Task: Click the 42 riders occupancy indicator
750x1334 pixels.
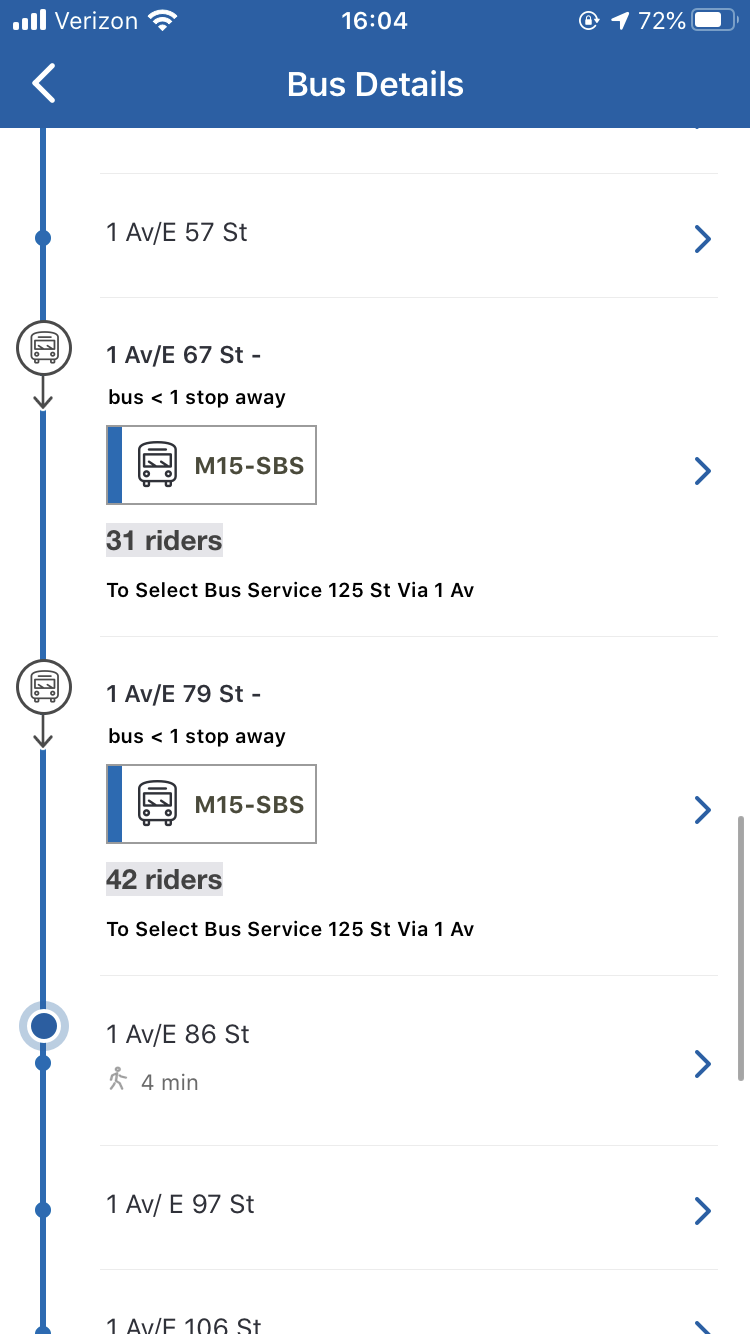Action: [x=163, y=879]
